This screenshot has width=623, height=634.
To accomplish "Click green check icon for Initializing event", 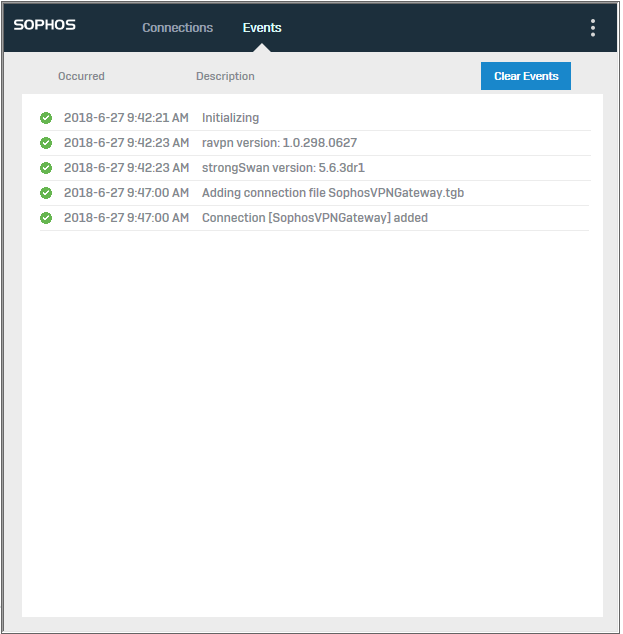I will click(46, 118).
